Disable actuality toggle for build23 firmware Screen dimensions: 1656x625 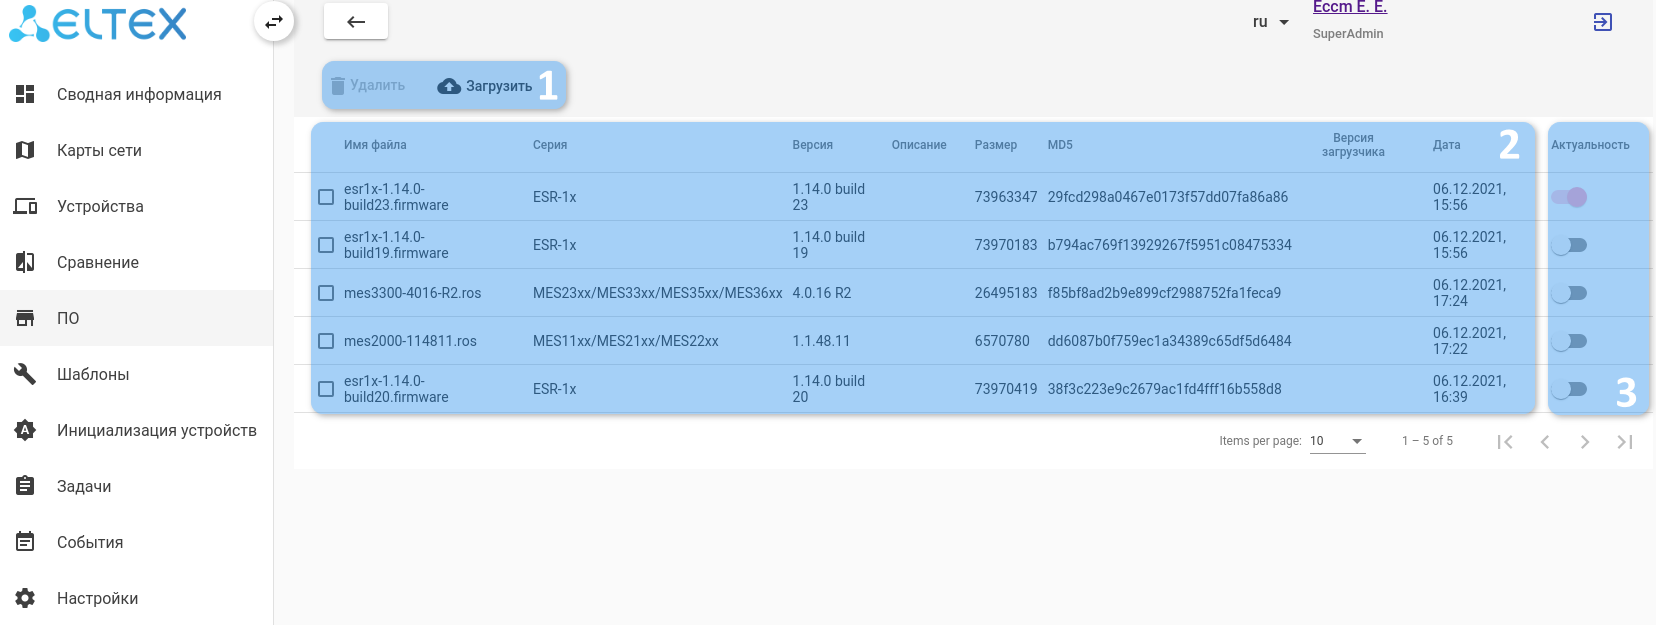[1569, 197]
